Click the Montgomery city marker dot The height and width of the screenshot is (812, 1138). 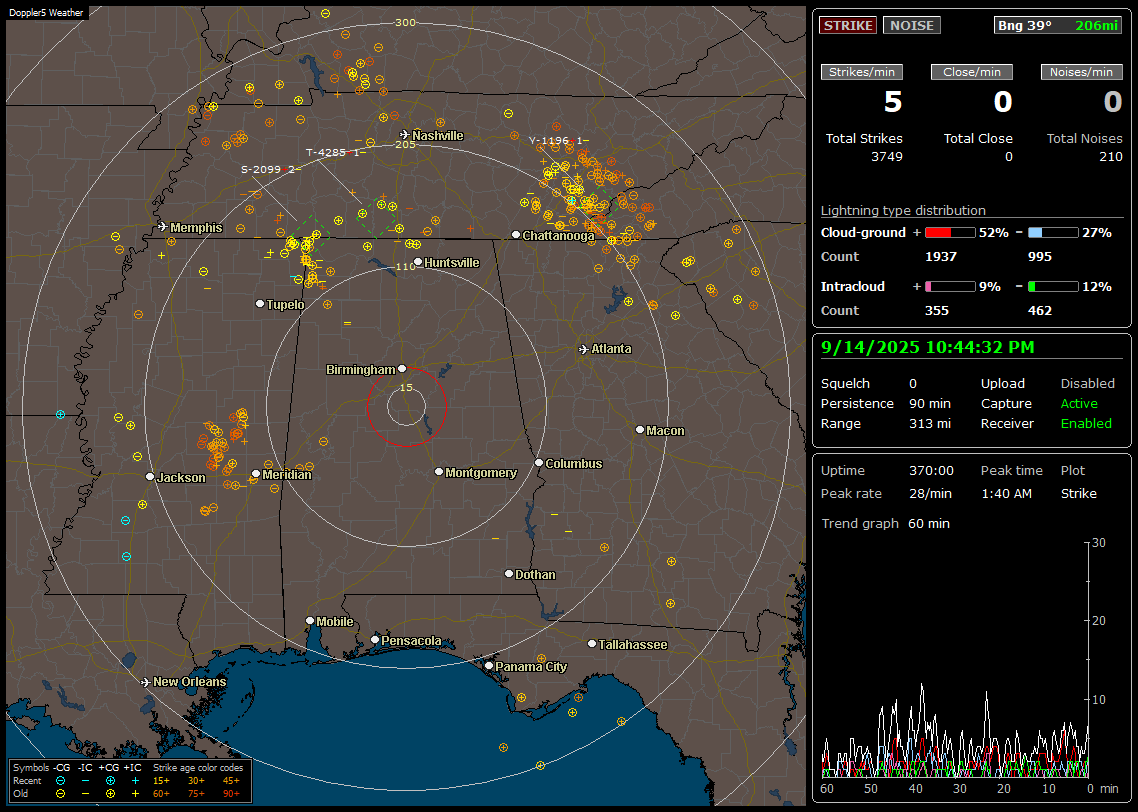[438, 472]
